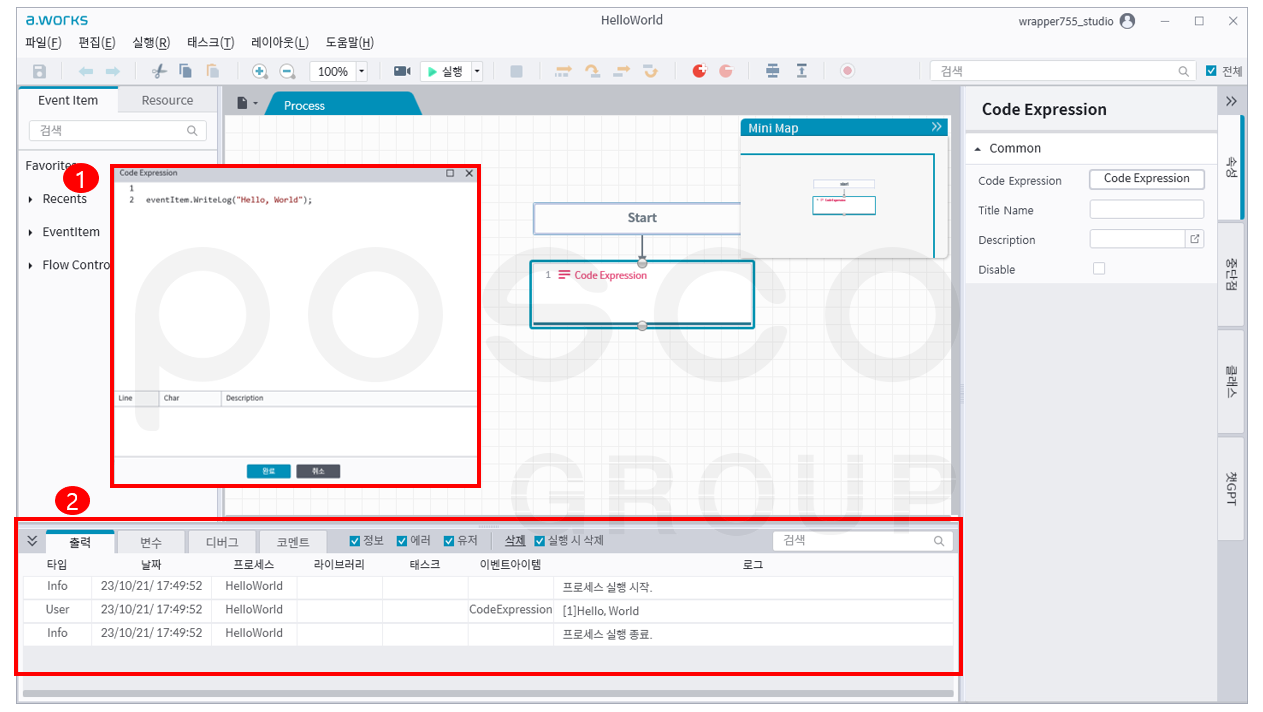Viewport: 1263px width, 712px height.
Task: Click the green 실행 run button
Action: click(x=444, y=72)
